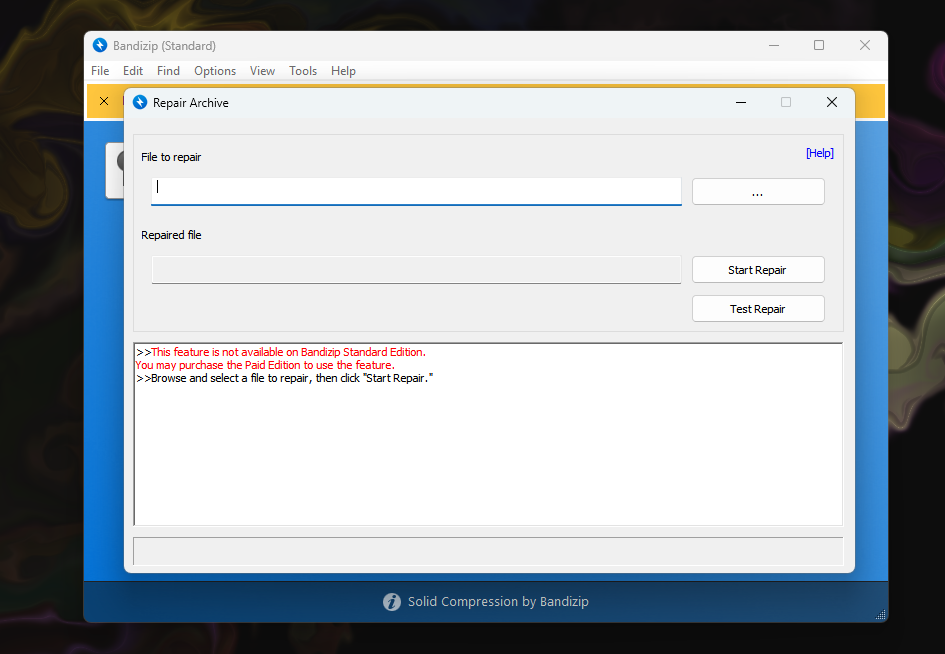Open the Help menu in the menu bar
The height and width of the screenshot is (654, 945).
343,71
